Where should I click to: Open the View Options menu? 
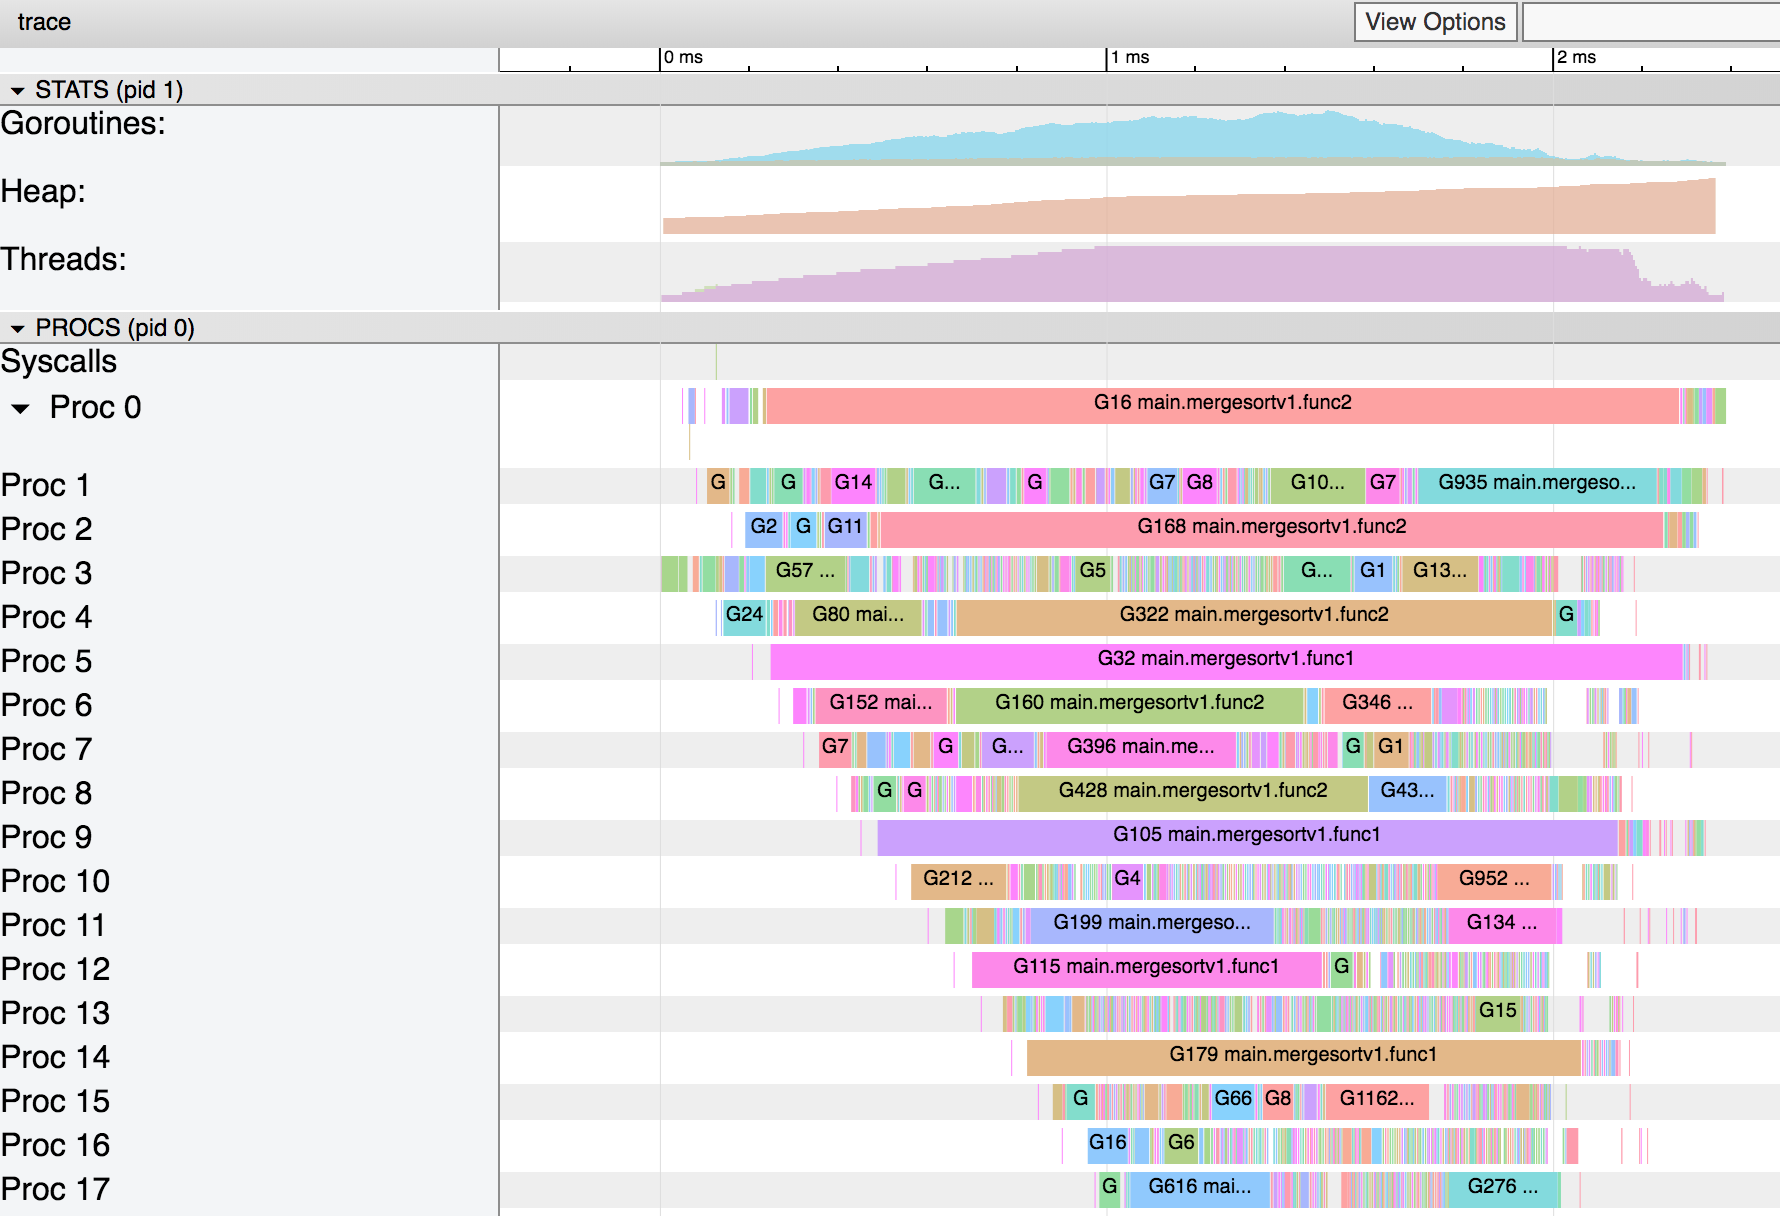(1435, 22)
